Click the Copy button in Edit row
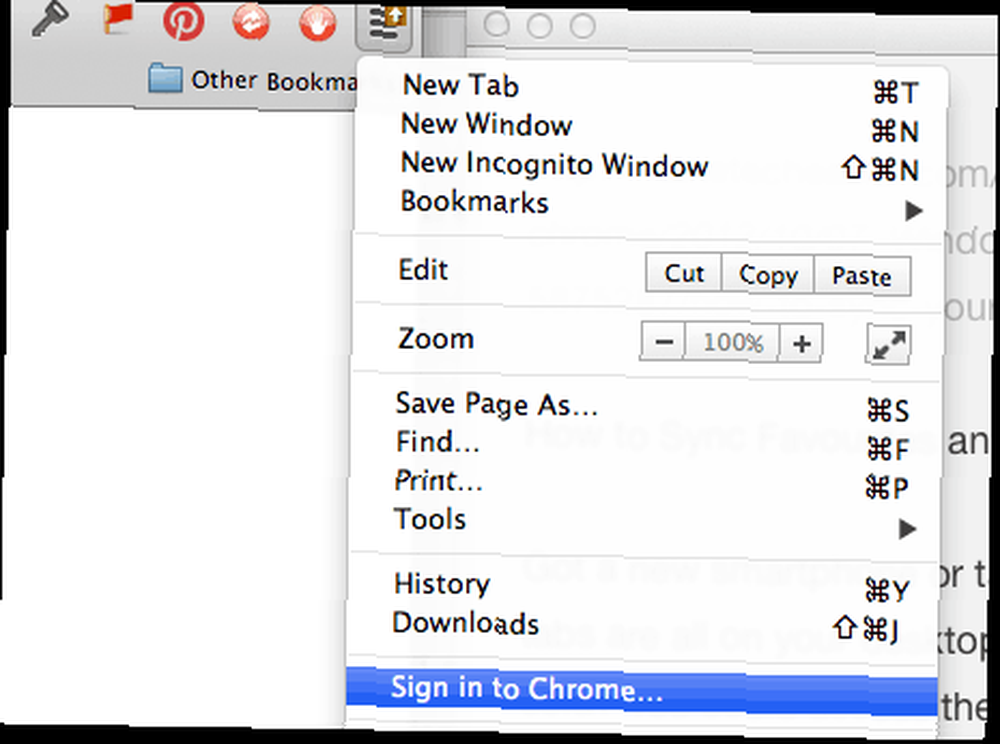 (768, 275)
